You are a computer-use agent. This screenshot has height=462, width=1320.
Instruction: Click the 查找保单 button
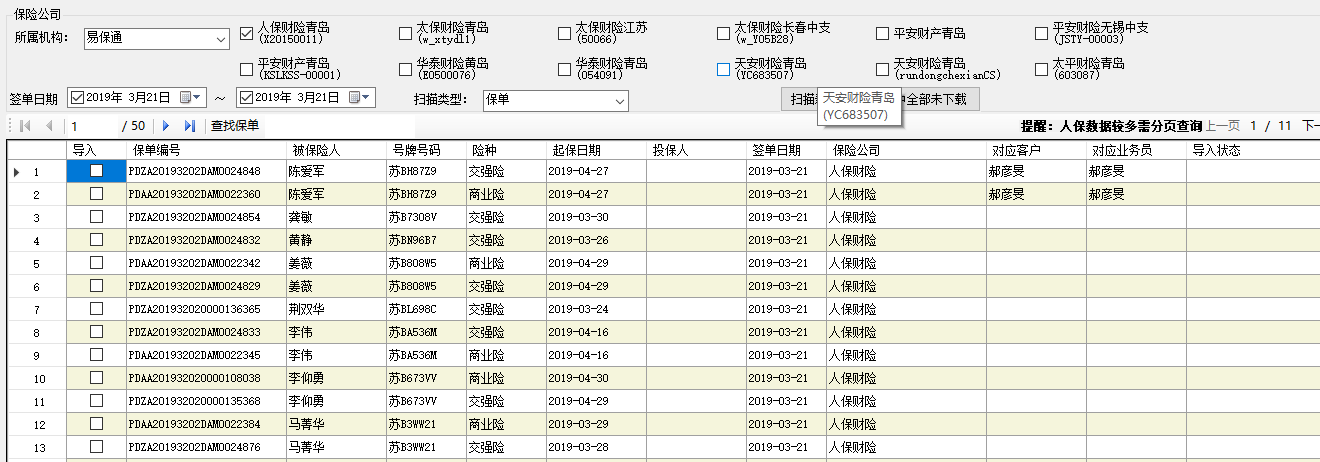pyautogui.click(x=235, y=126)
